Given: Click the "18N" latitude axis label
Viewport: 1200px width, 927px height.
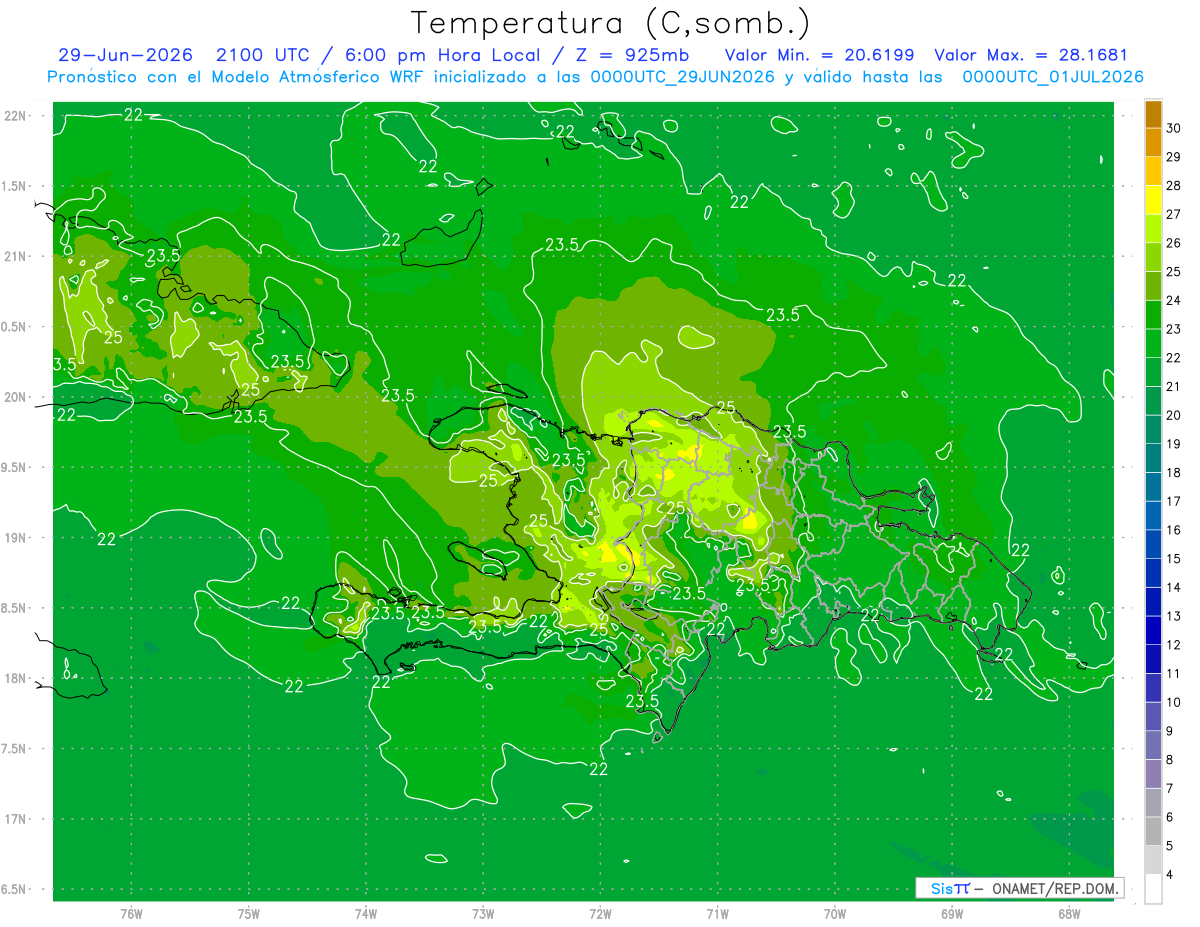Looking at the screenshot, I should point(15,678).
